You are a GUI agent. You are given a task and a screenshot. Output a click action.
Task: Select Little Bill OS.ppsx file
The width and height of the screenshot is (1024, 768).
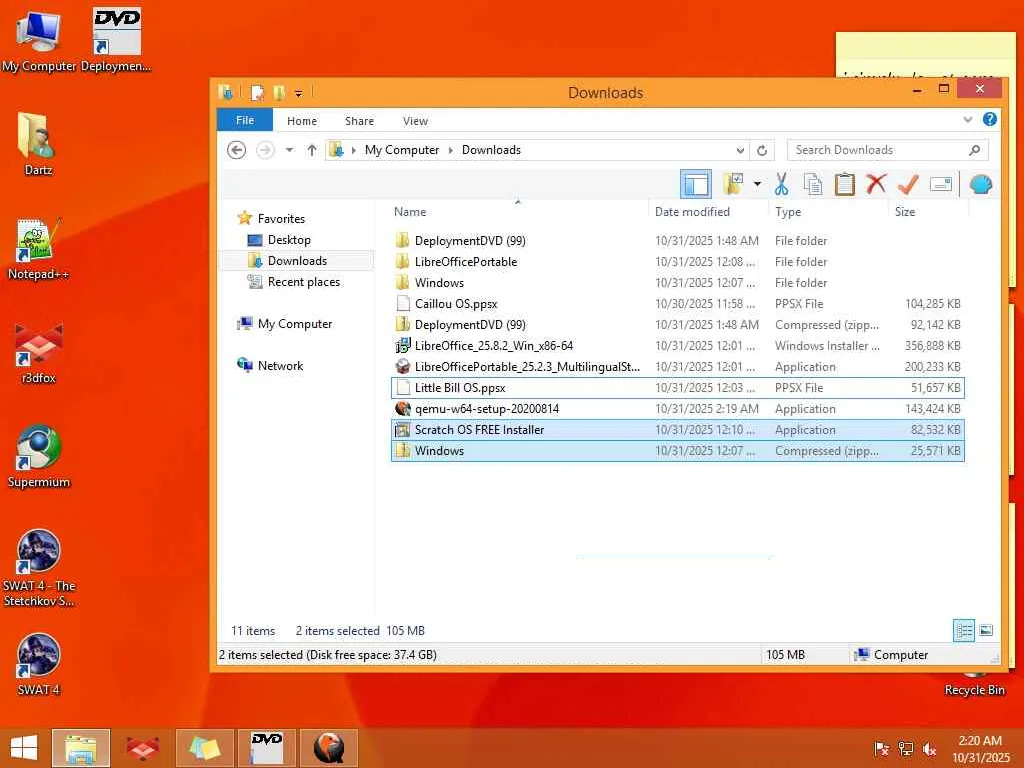[677, 387]
